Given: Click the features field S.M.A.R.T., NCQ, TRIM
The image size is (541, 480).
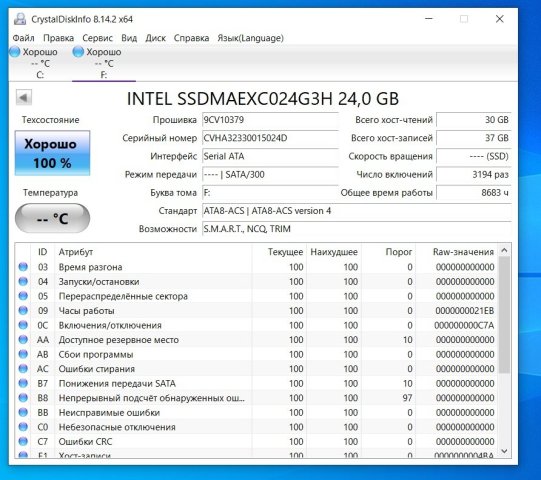Looking at the screenshot, I should pos(356,229).
